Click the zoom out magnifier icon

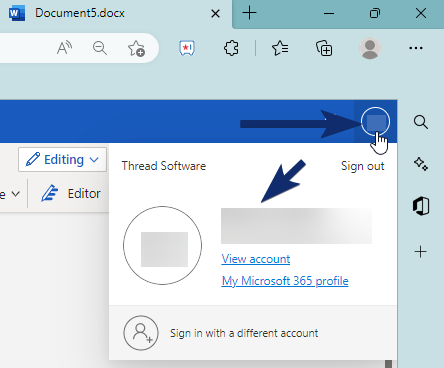(100, 48)
